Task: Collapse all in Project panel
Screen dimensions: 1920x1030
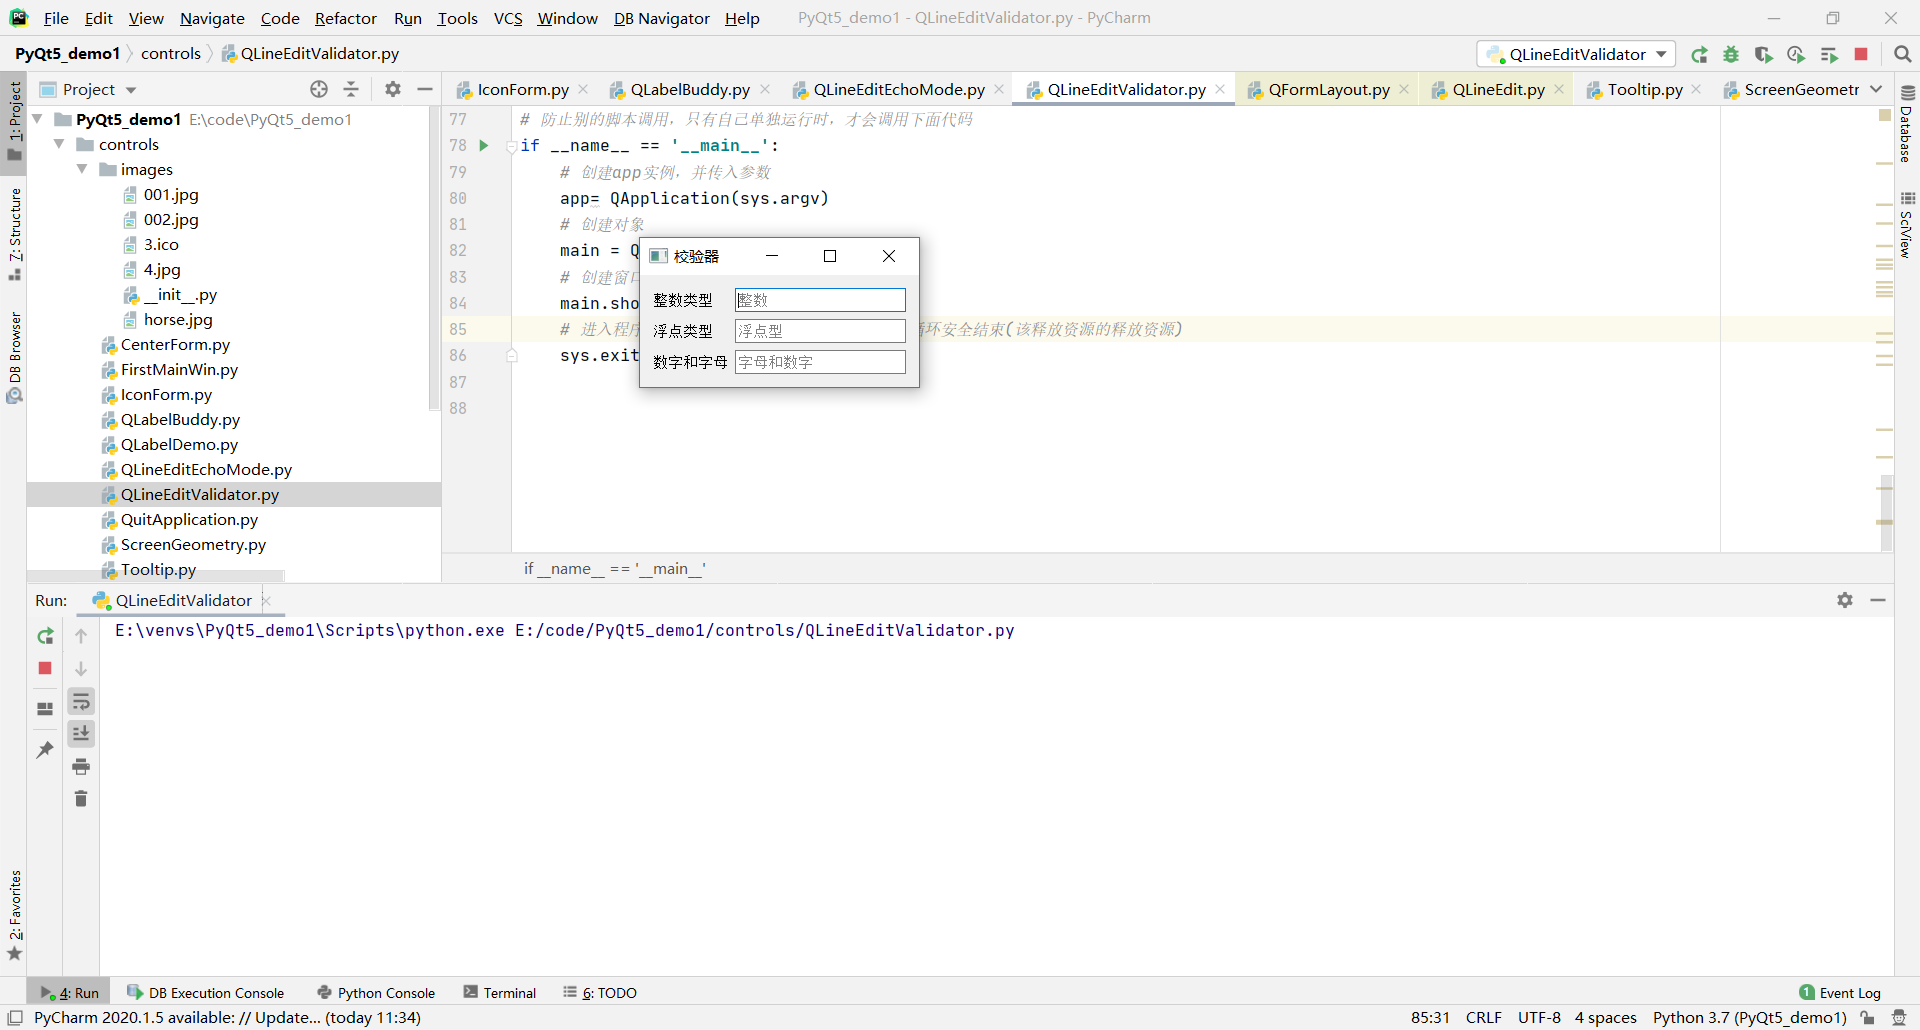Action: click(x=351, y=89)
